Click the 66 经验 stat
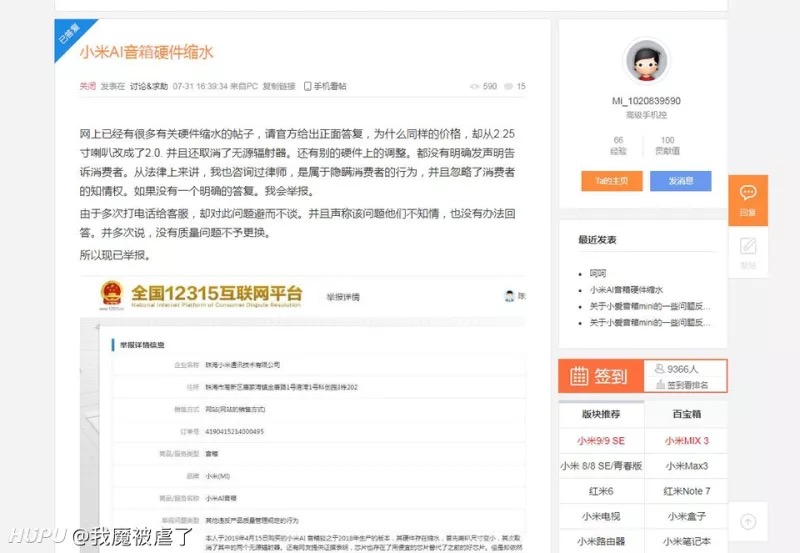 click(618, 145)
